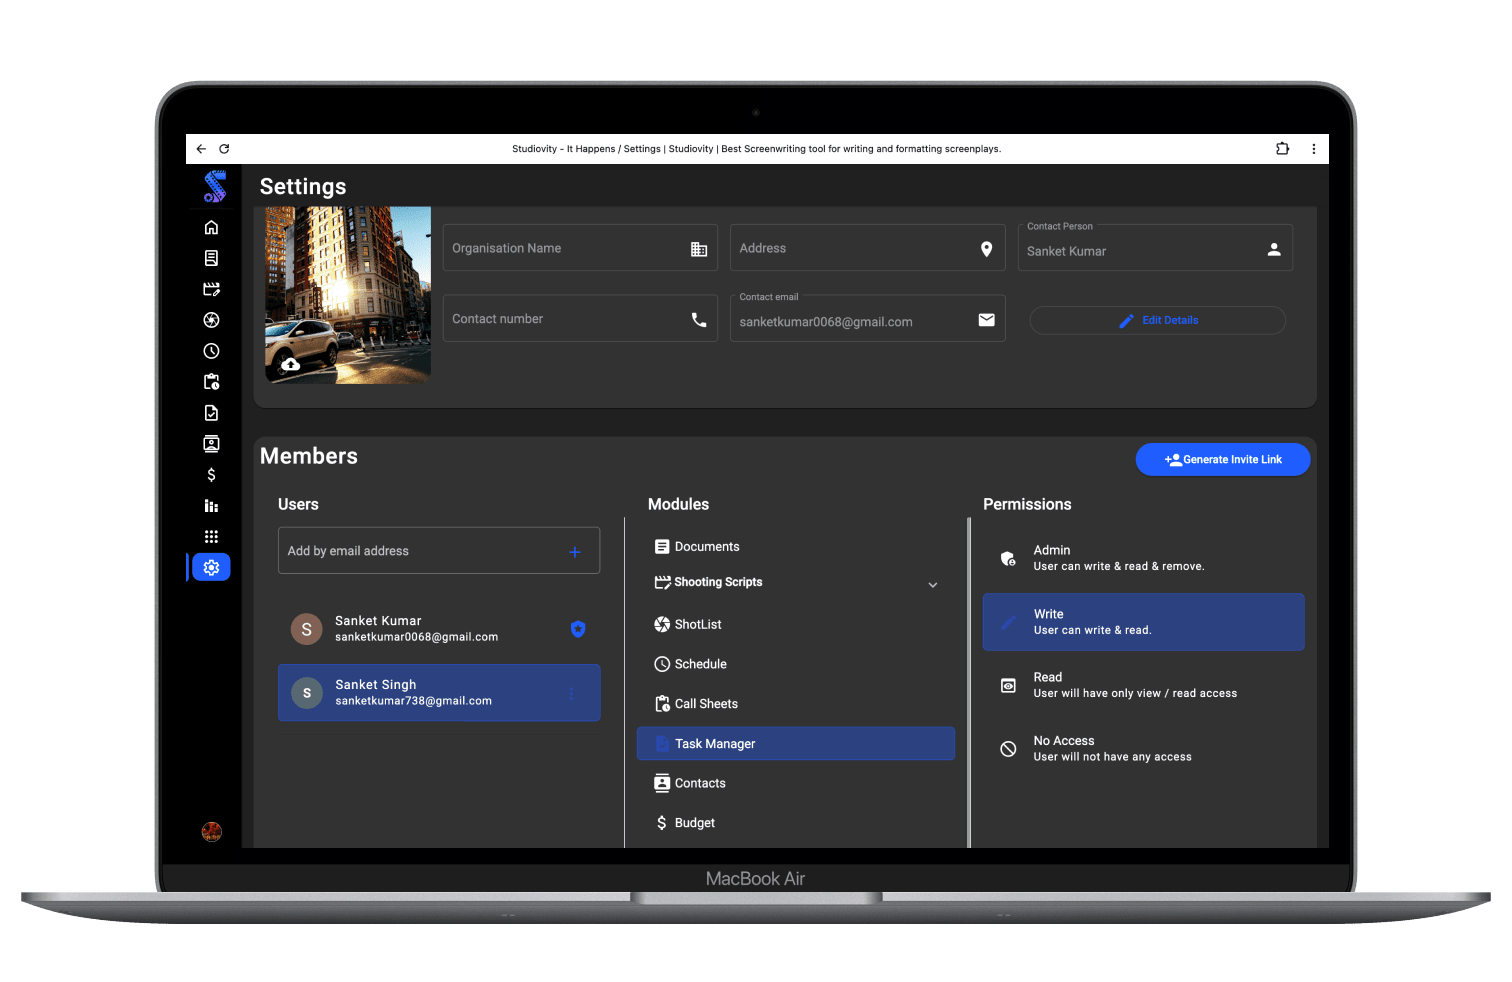Screen dimensions: 1512x982
Task: Select the Documents module
Action: (x=796, y=547)
